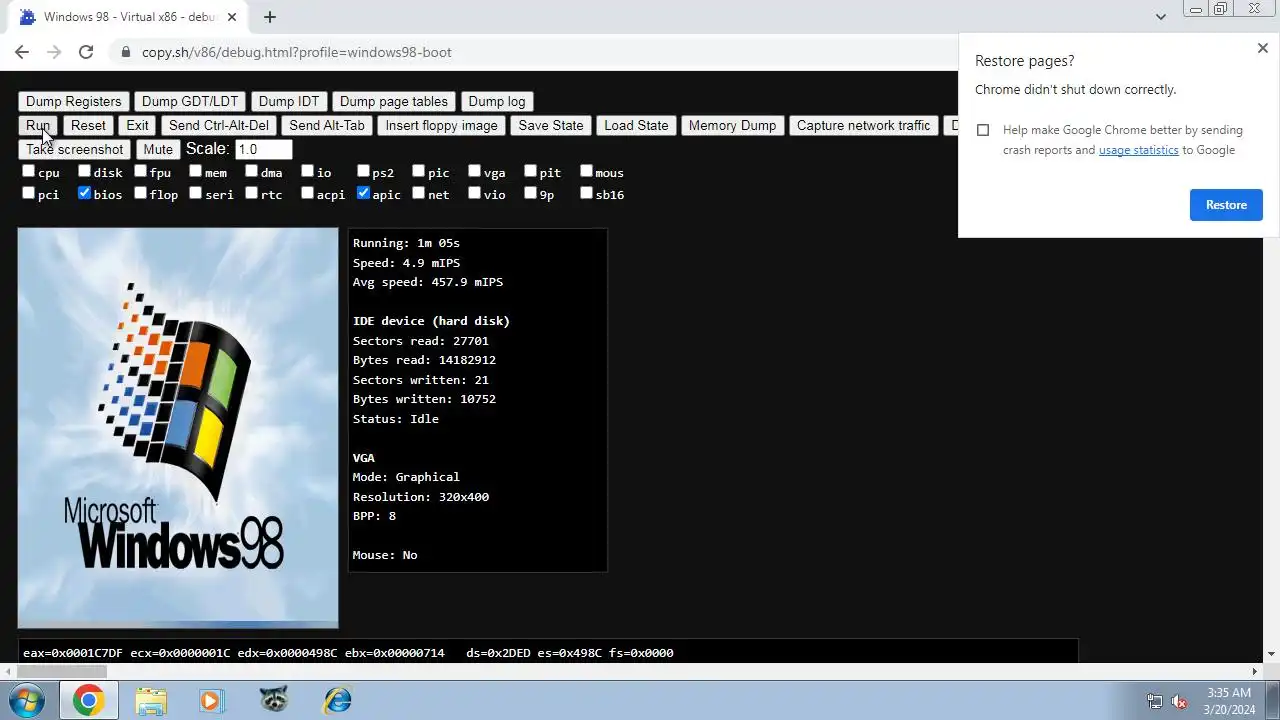This screenshot has height=720, width=1280.
Task: Send Ctrl-Alt-Del to the emulator
Action: pos(219,125)
